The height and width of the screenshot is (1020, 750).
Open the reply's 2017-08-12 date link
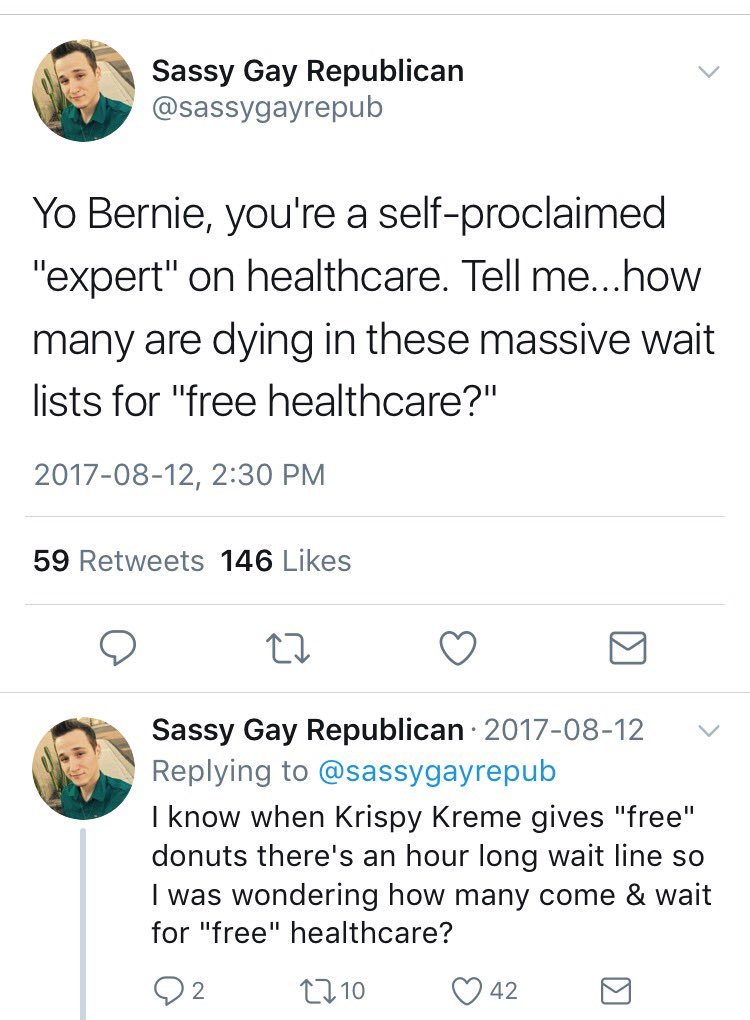pyautogui.click(x=564, y=730)
